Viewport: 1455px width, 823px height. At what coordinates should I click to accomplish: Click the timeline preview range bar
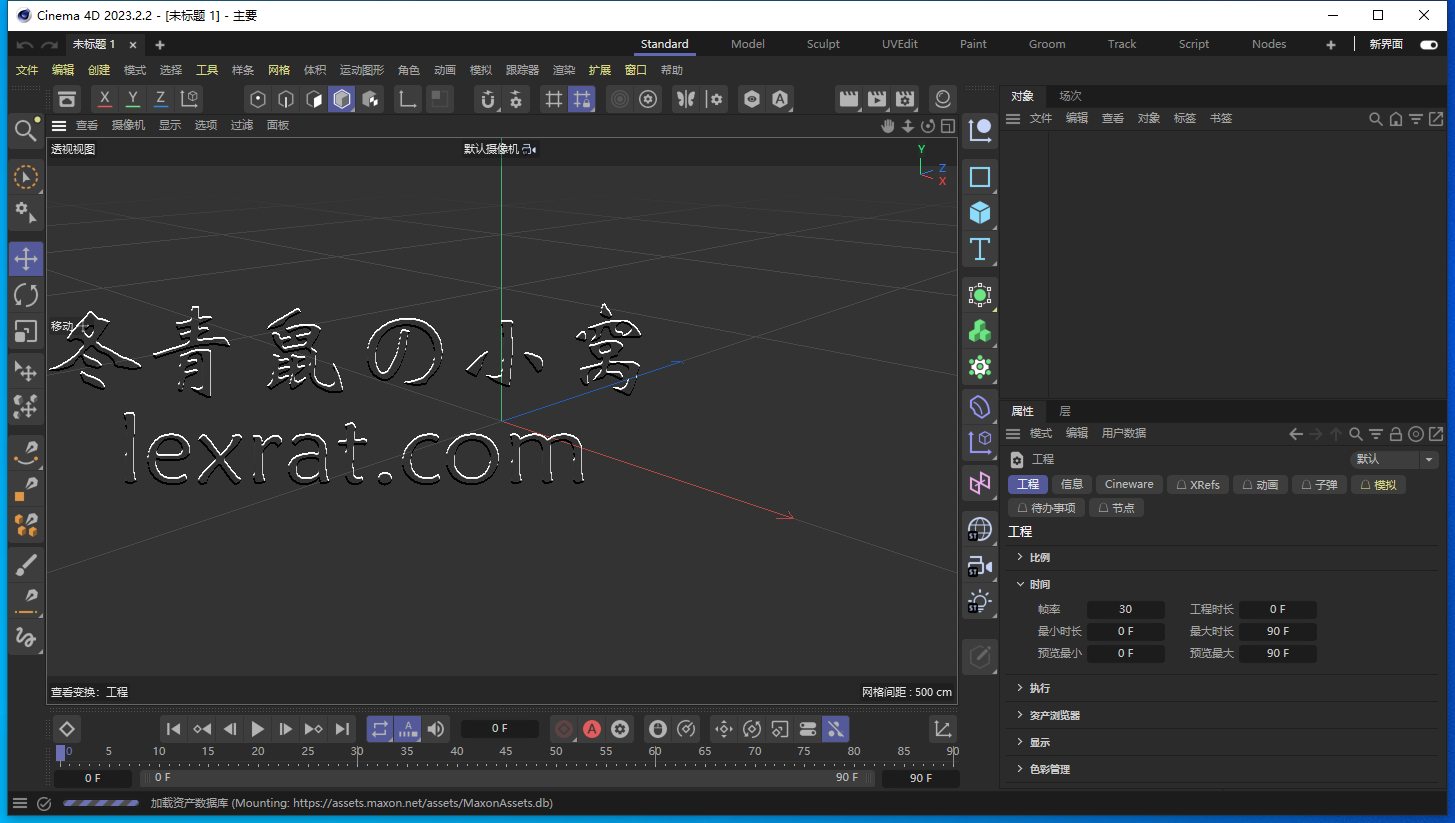coord(508,778)
